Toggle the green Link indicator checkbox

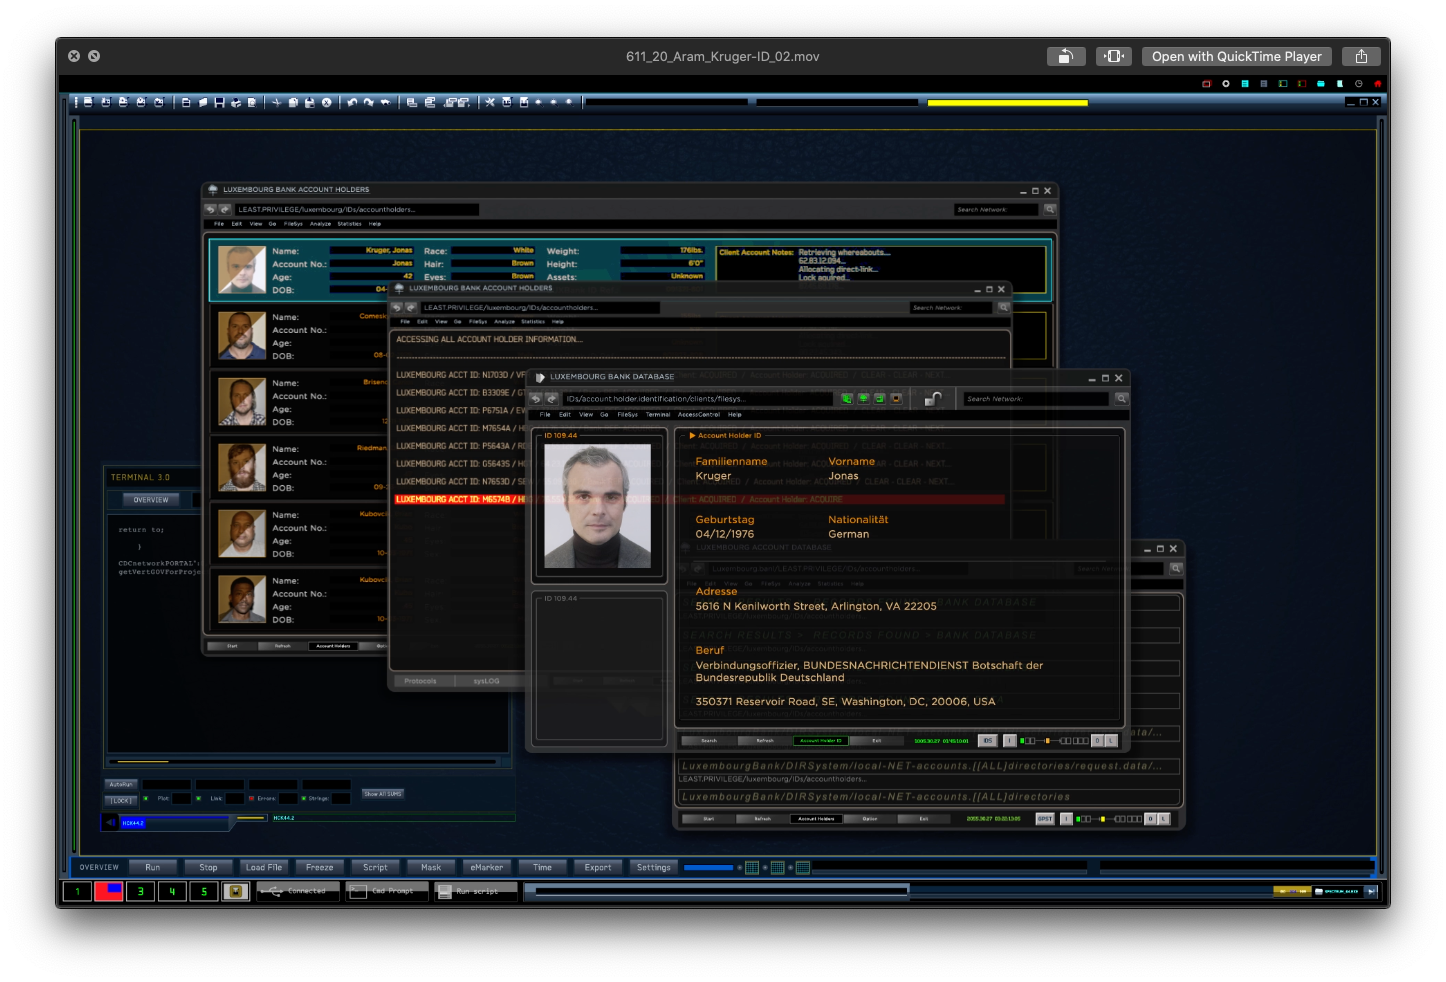[x=198, y=798]
